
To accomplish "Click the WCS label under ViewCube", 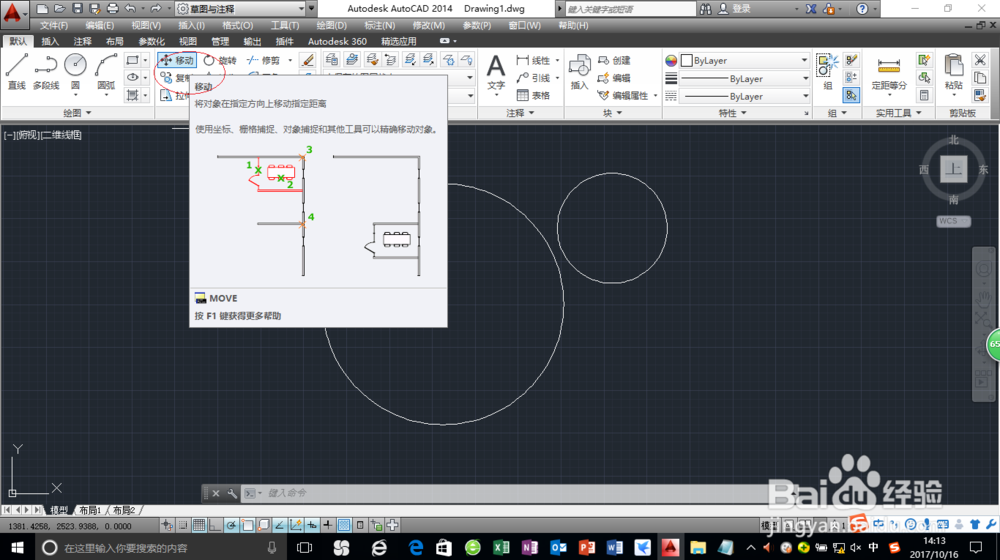I will (x=953, y=221).
